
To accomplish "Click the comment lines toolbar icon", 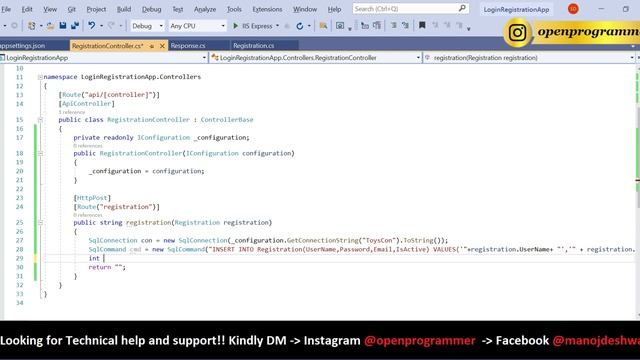I will point(393,26).
